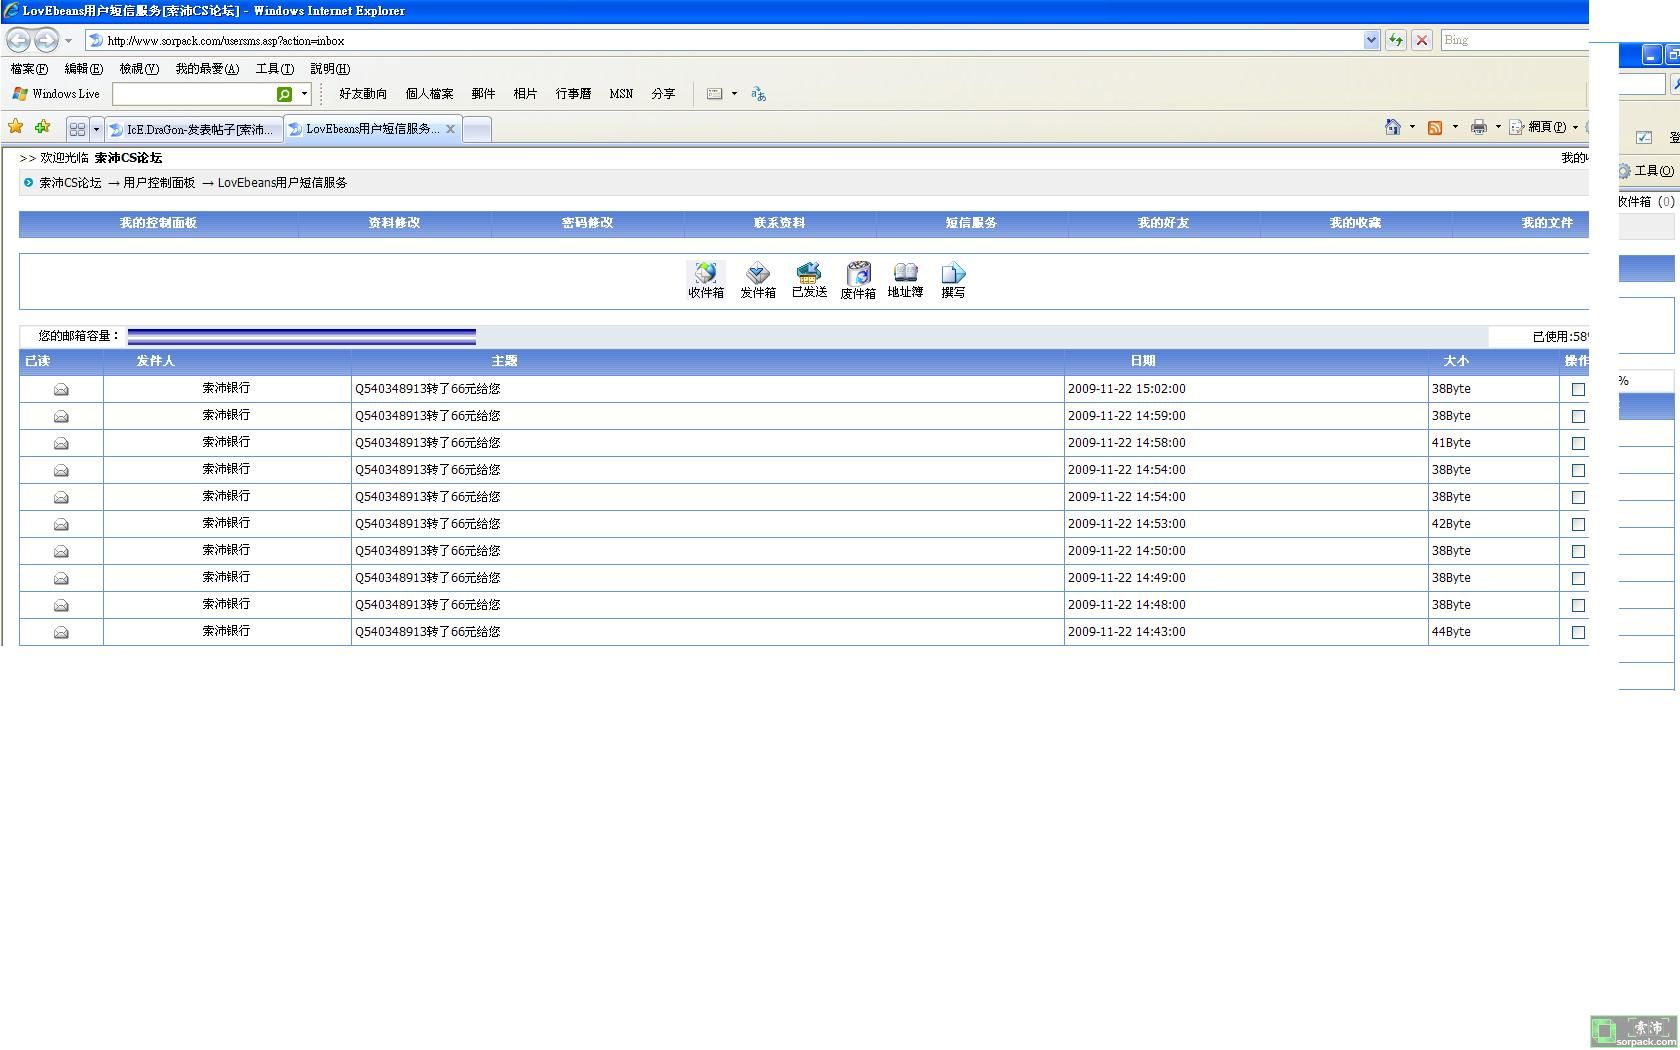Open the 废件箱 trash bin icon
1680x1050 pixels.
point(858,279)
